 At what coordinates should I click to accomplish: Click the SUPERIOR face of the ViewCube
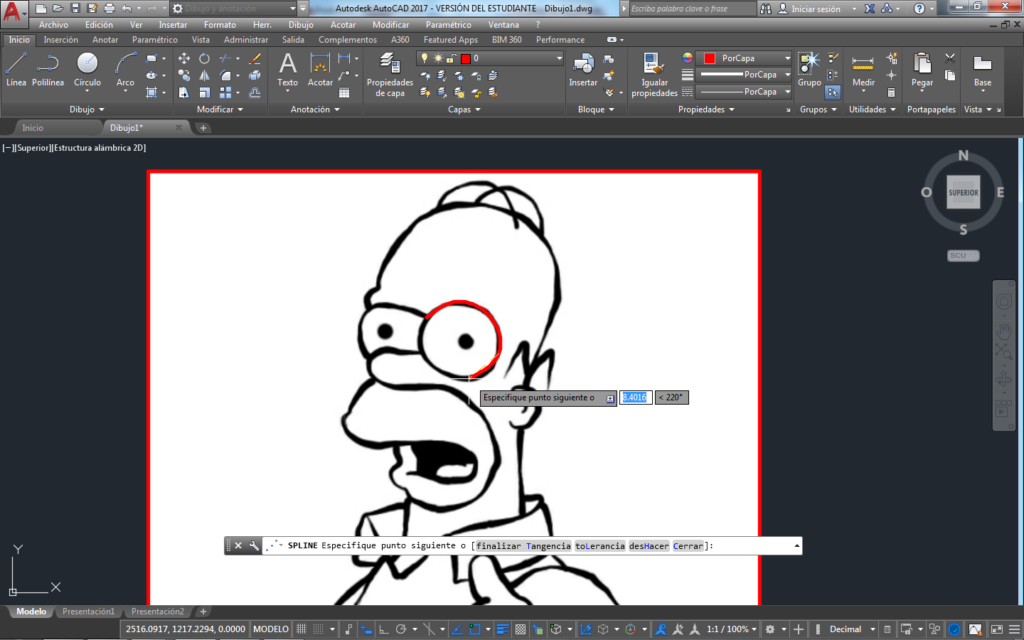tap(963, 193)
